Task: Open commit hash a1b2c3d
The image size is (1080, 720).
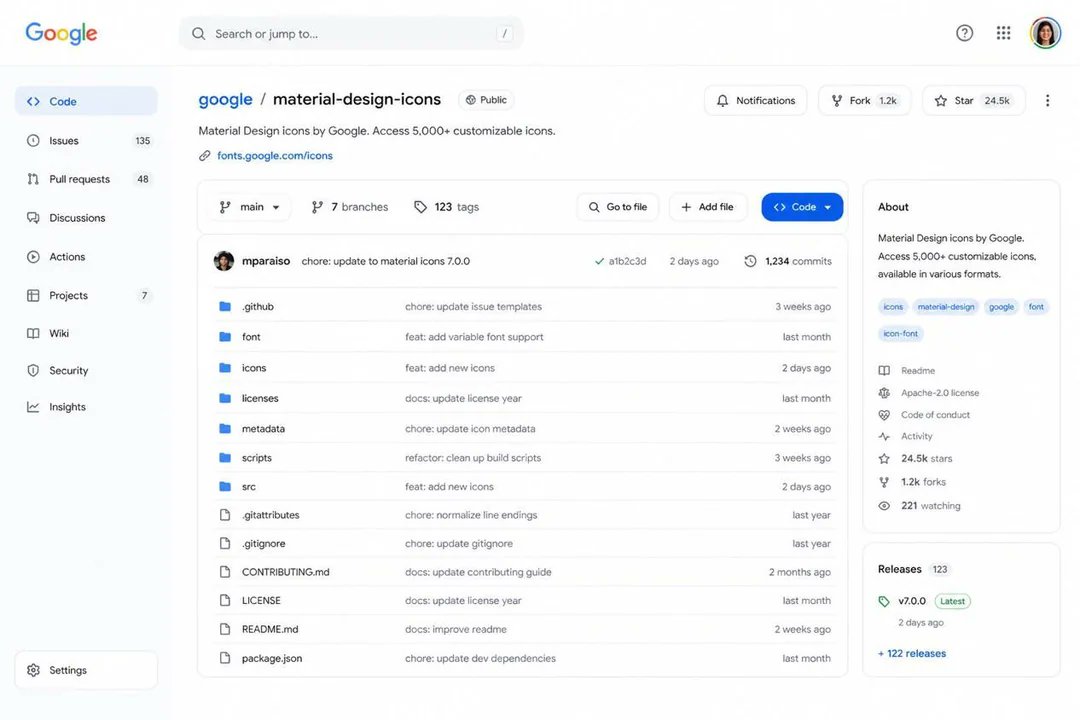Action: pyautogui.click(x=627, y=261)
